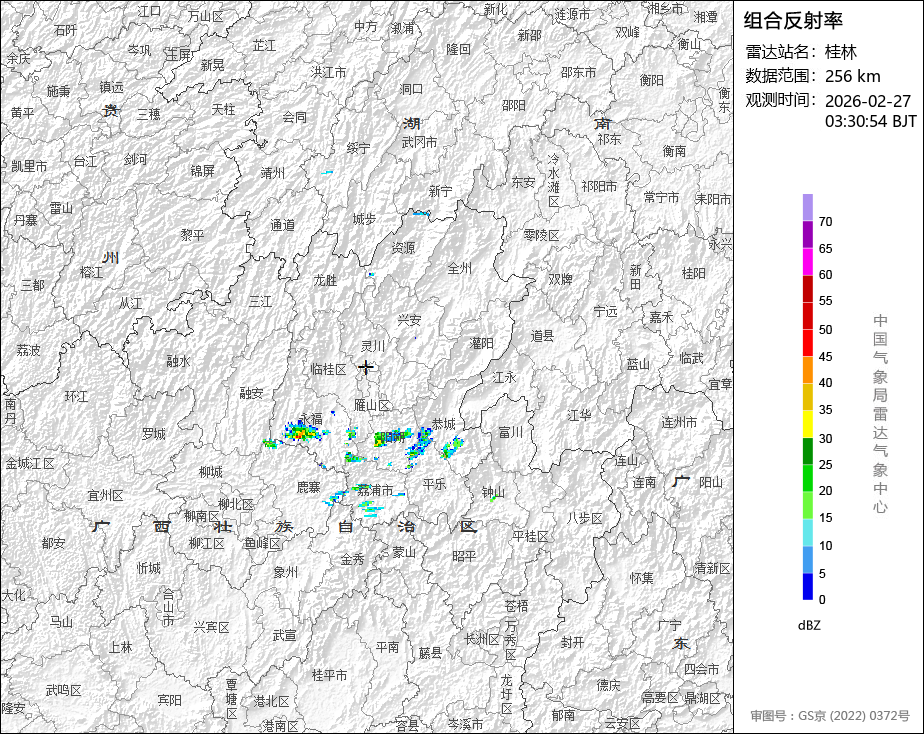
Task: Click the 兴安 map label
Action: click(409, 320)
